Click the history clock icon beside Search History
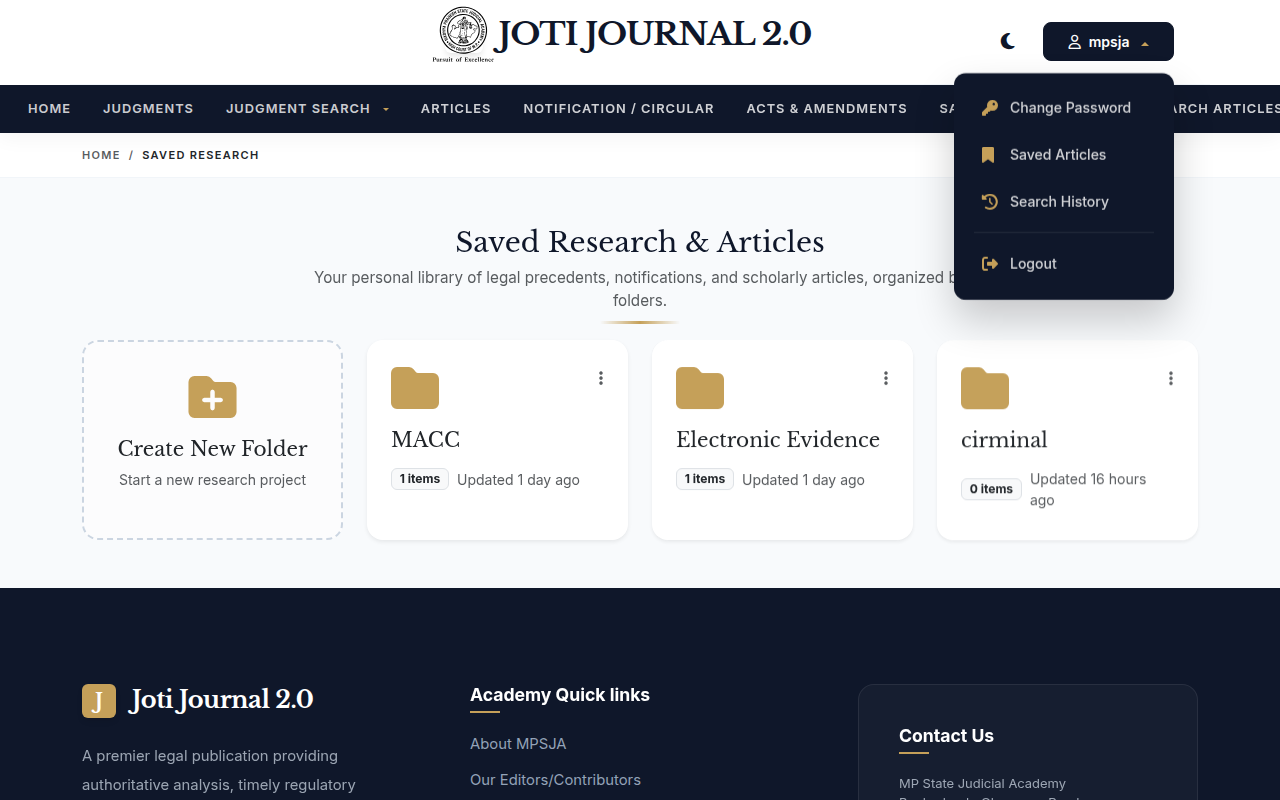 tap(989, 202)
